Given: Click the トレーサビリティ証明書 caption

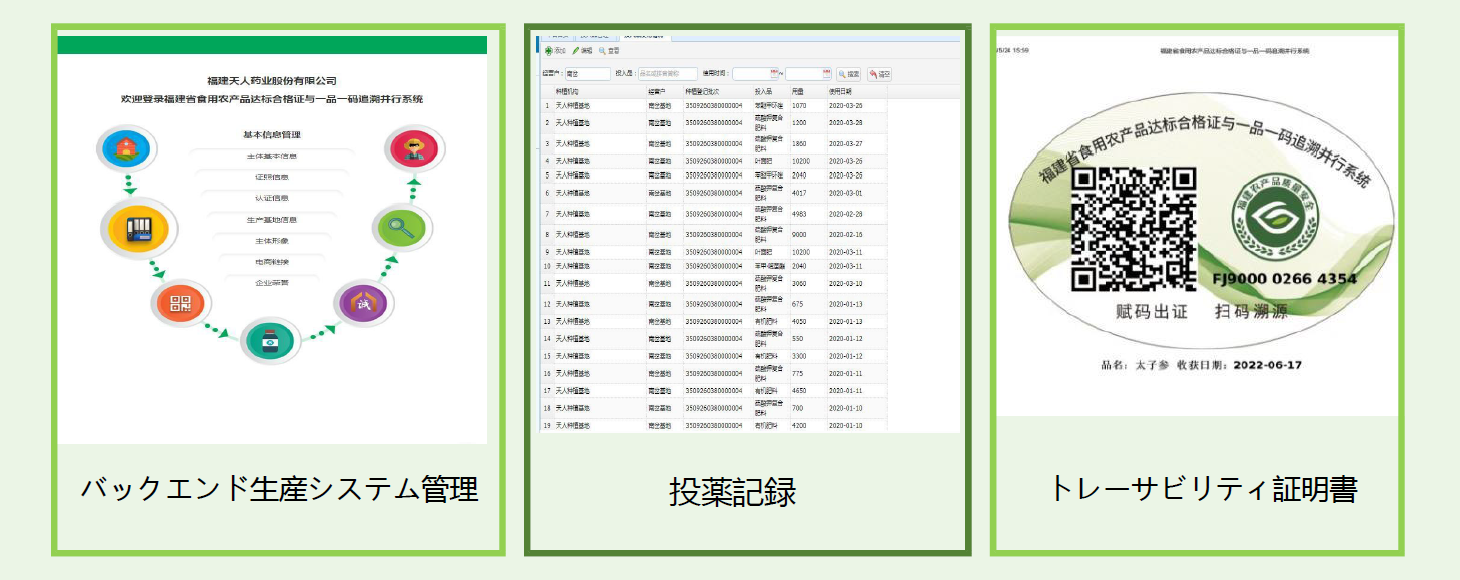Looking at the screenshot, I should click(x=1203, y=489).
